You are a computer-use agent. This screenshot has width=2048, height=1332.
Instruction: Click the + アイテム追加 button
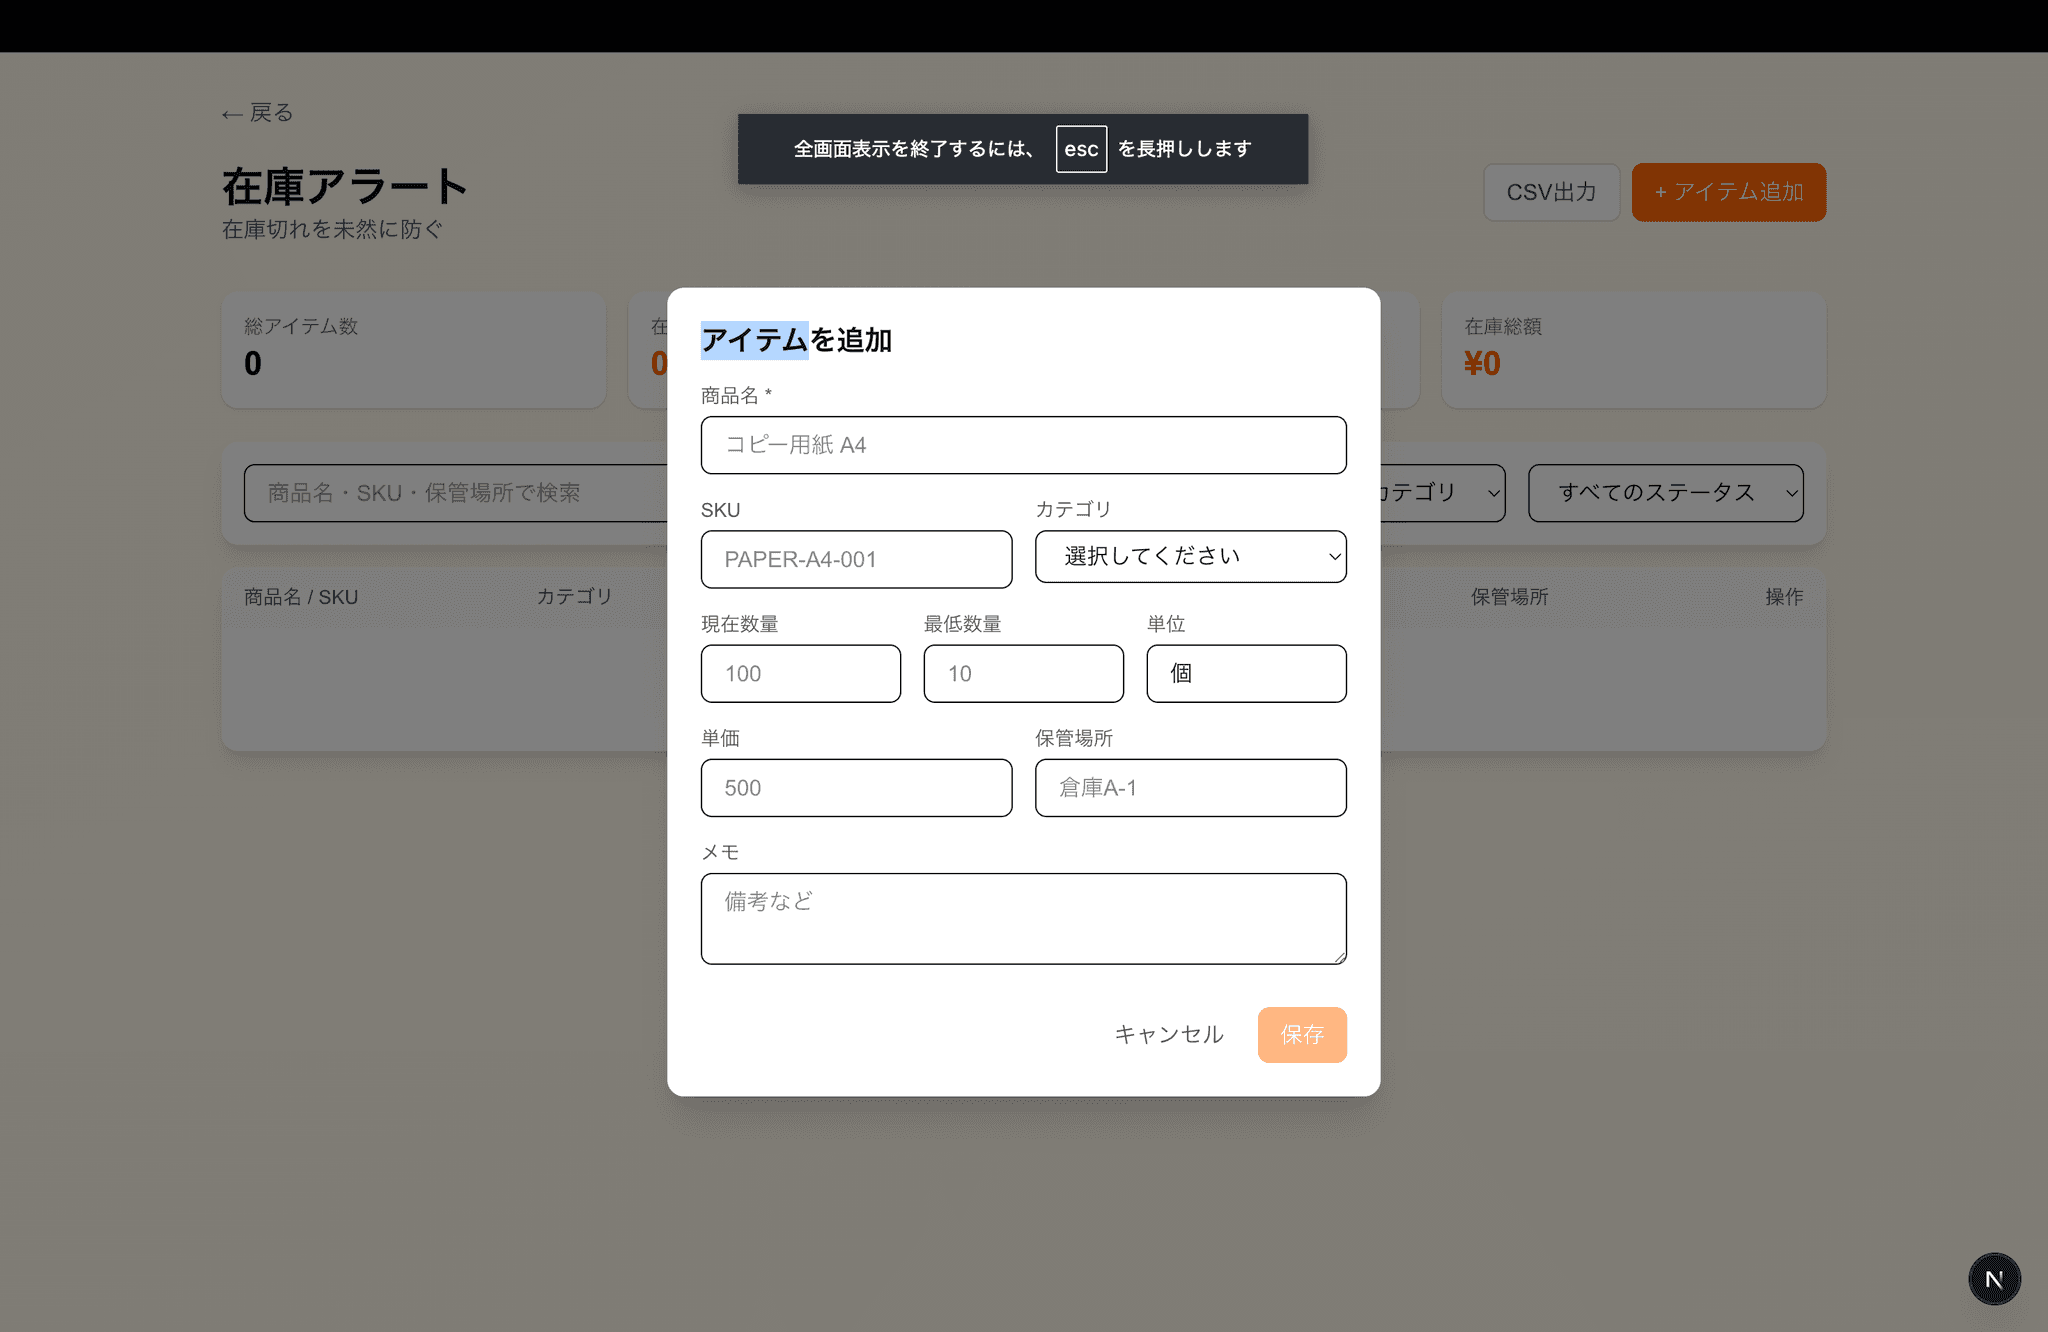pos(1728,192)
